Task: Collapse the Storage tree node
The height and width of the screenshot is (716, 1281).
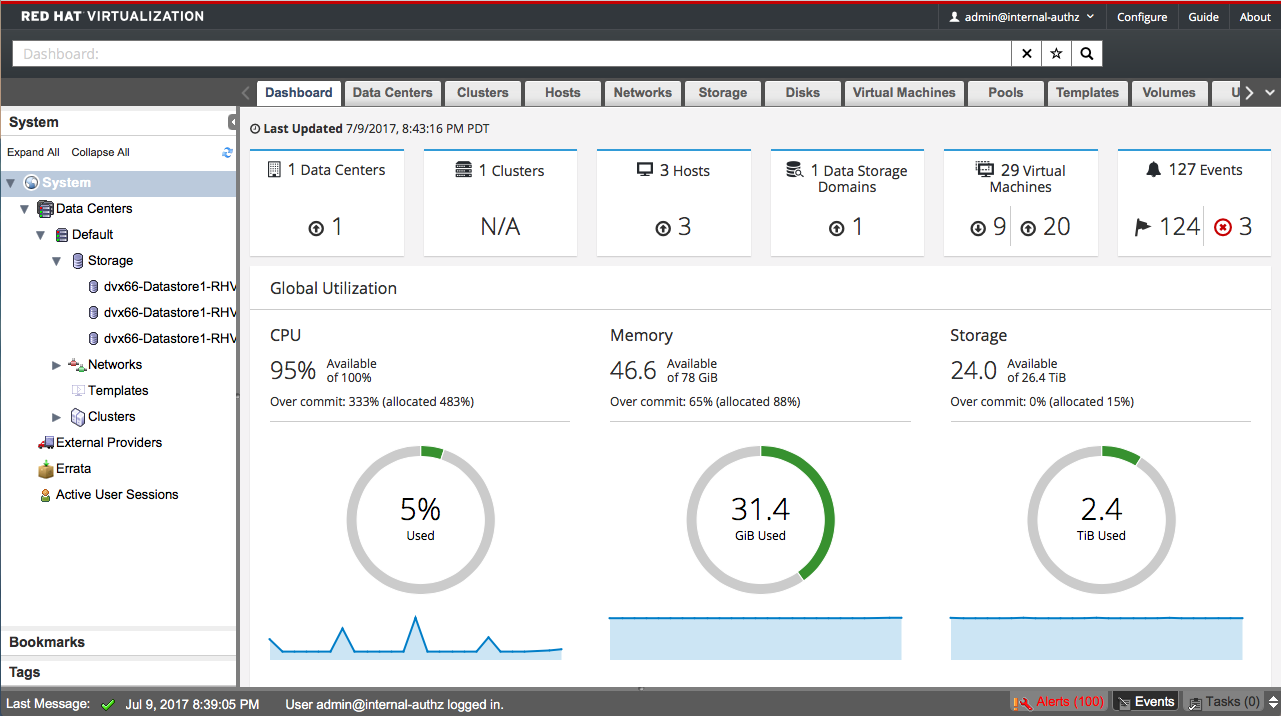Action: (57, 261)
